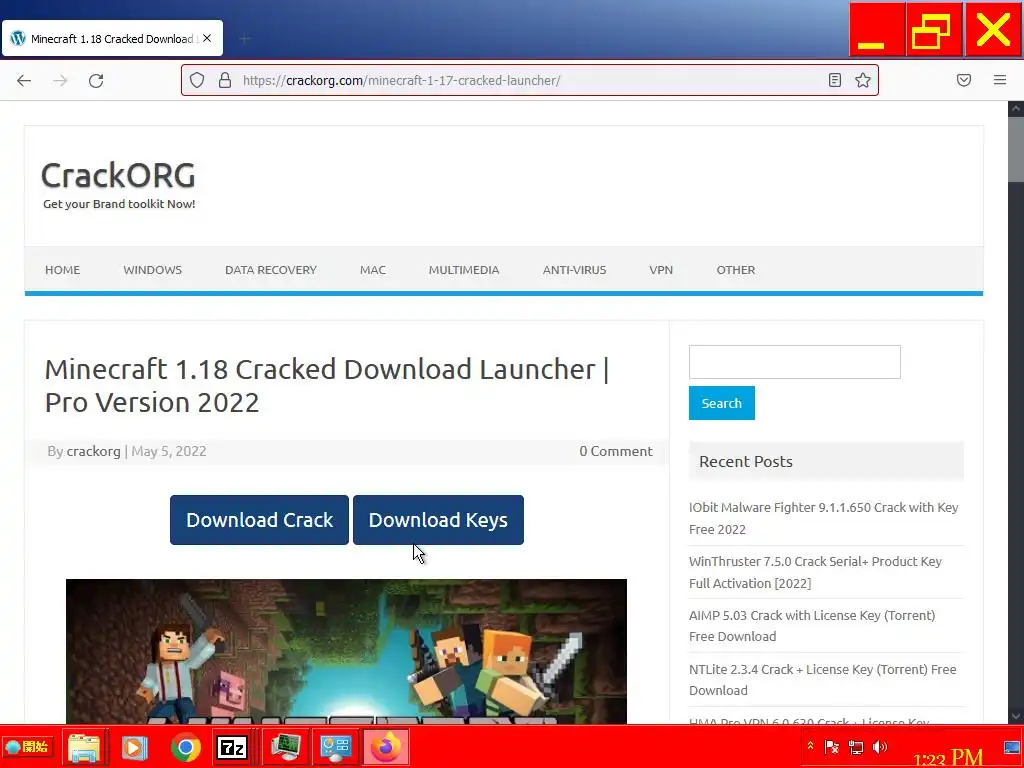Open the shield tracking protection icon
The height and width of the screenshot is (768, 1024).
click(x=197, y=80)
